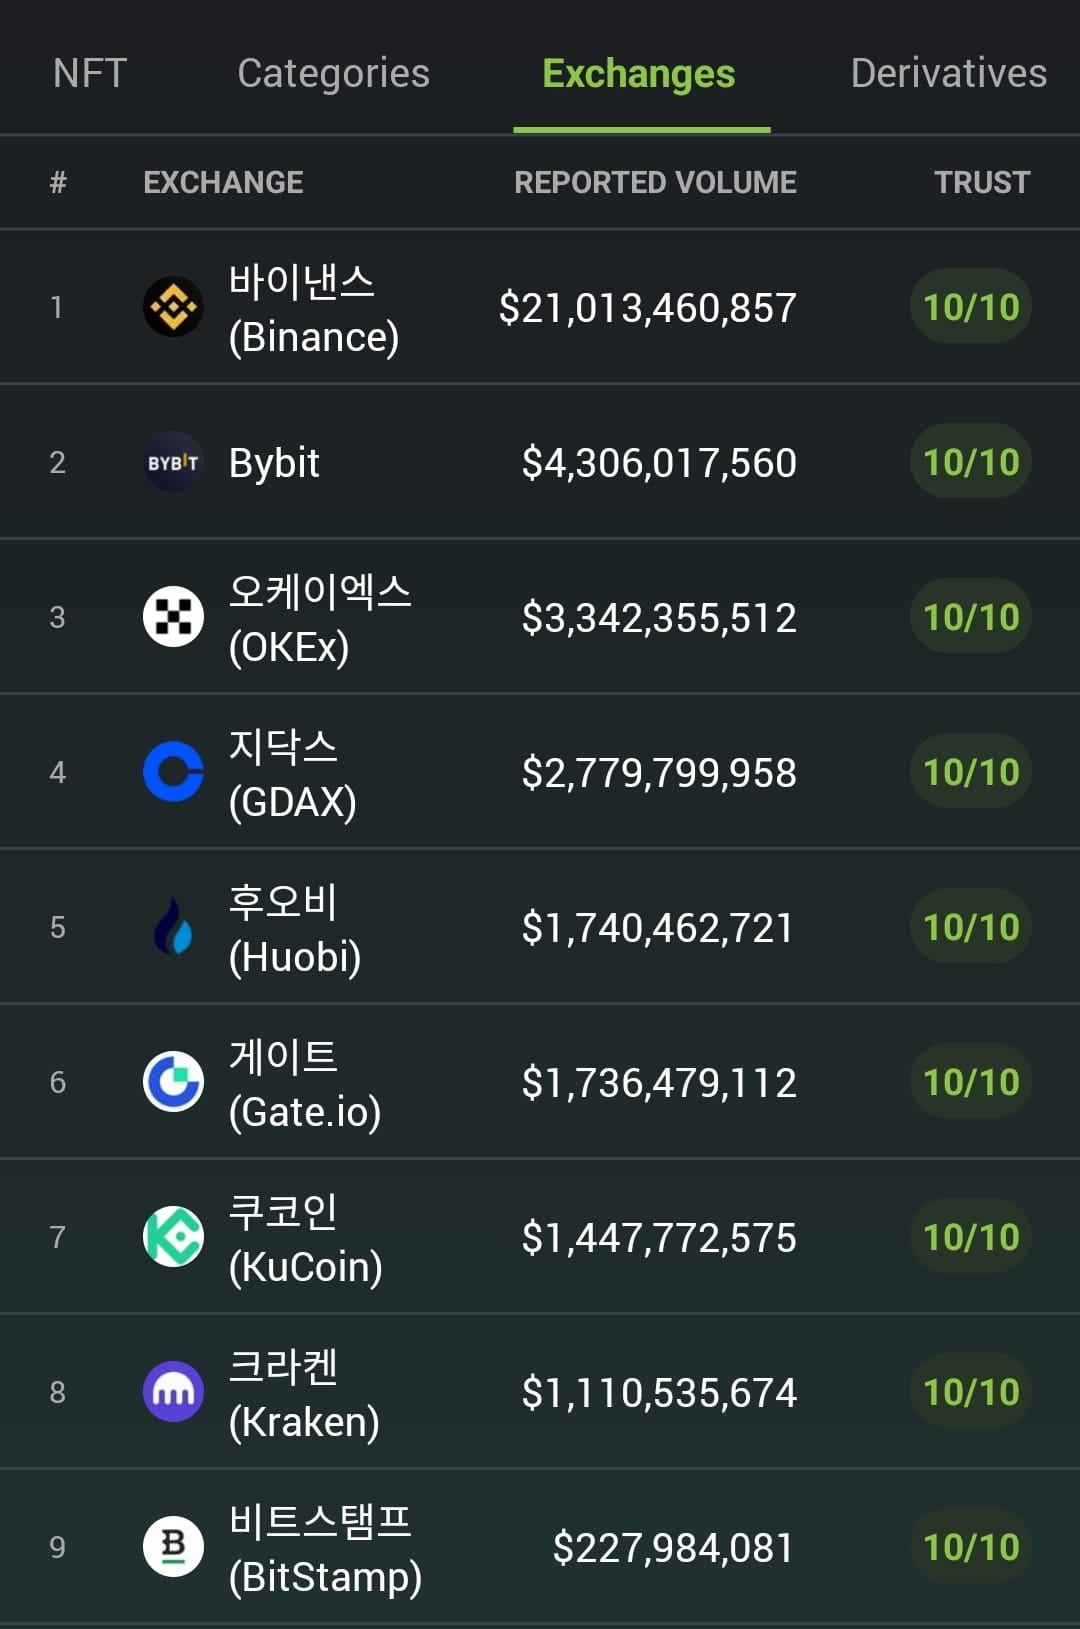Open the Categories tab

point(333,74)
